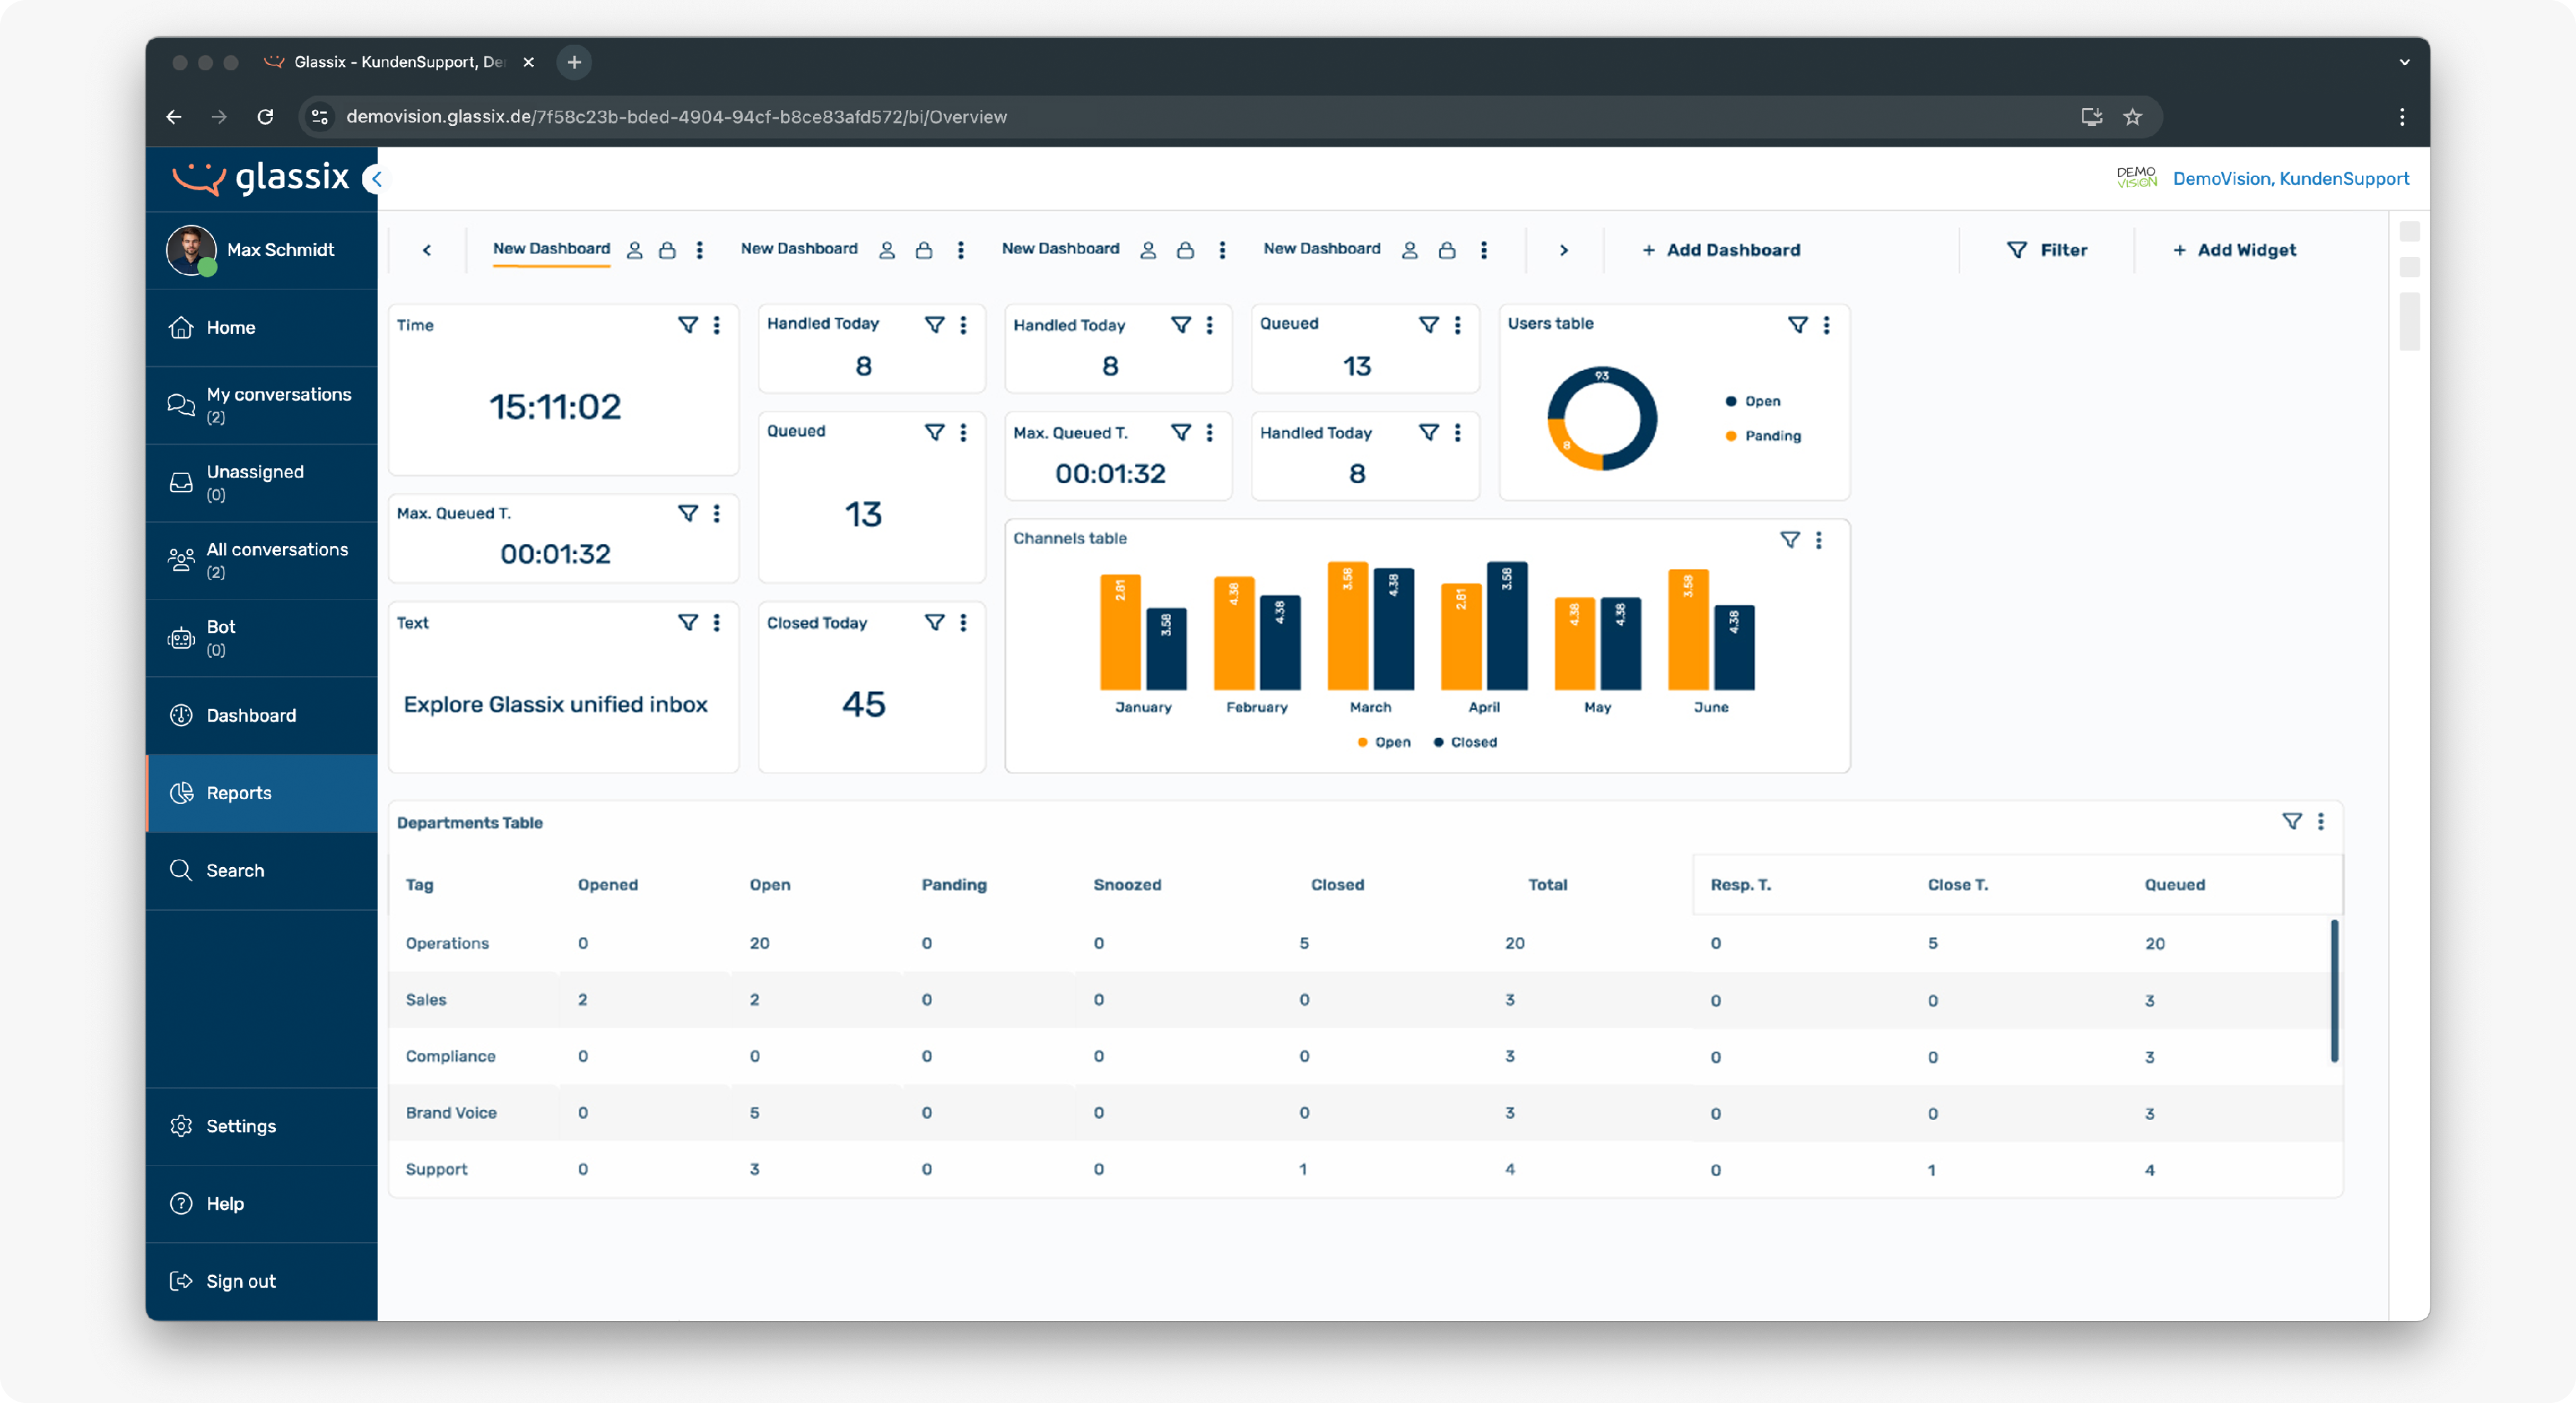Open Dashboard in sidebar

261,715
